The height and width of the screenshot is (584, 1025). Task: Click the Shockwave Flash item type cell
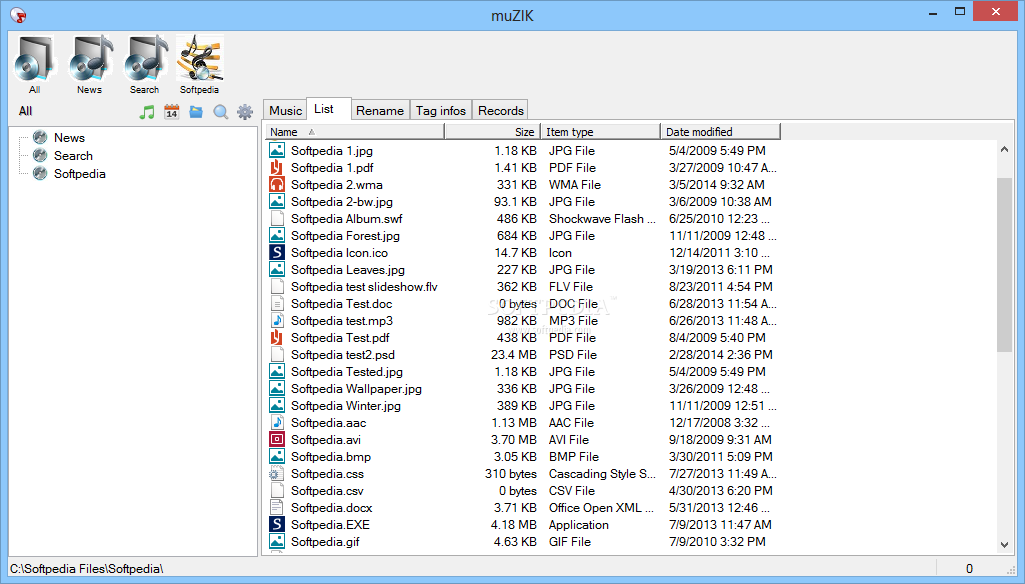[x=602, y=218]
